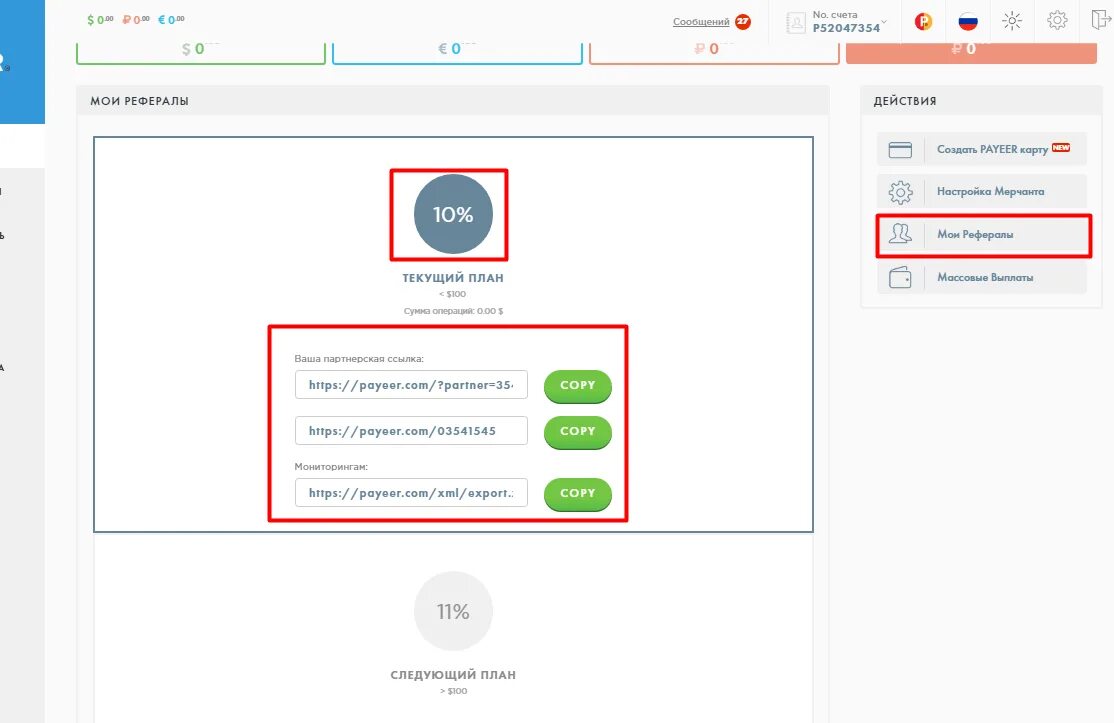Select the filled orange ruble balance box
Screen dimensions: 1114x723
coord(971,52)
